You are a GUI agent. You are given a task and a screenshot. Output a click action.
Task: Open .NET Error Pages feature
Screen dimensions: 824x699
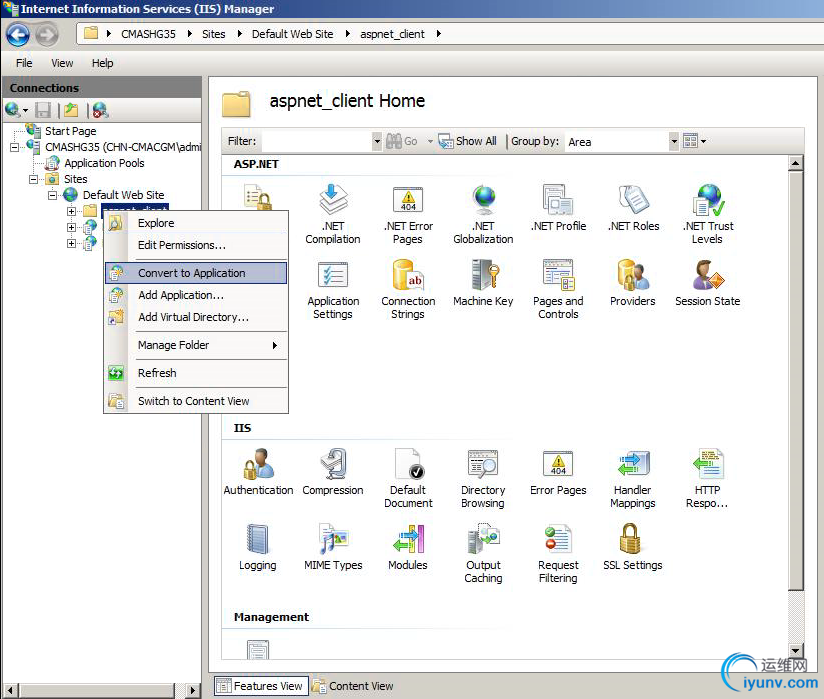point(408,214)
